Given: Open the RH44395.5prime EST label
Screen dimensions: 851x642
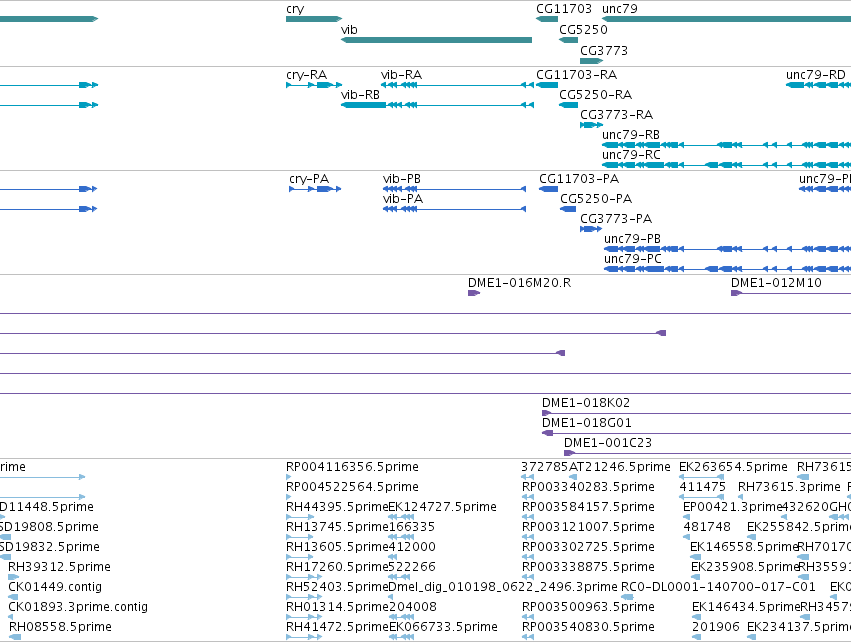Looking at the screenshot, I should pos(337,507).
